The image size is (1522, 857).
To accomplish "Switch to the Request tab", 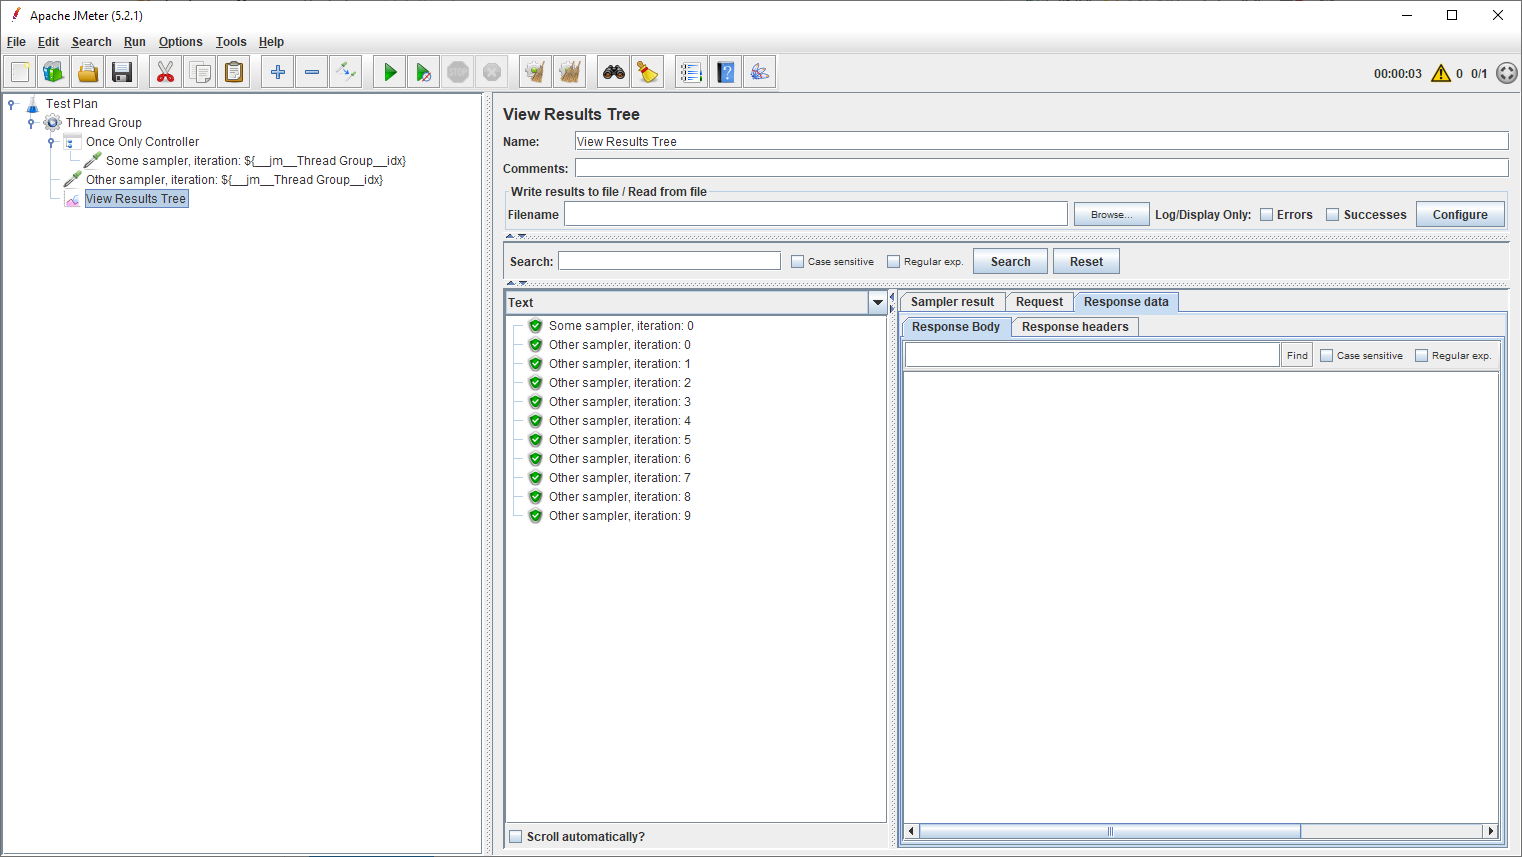I will point(1039,302).
